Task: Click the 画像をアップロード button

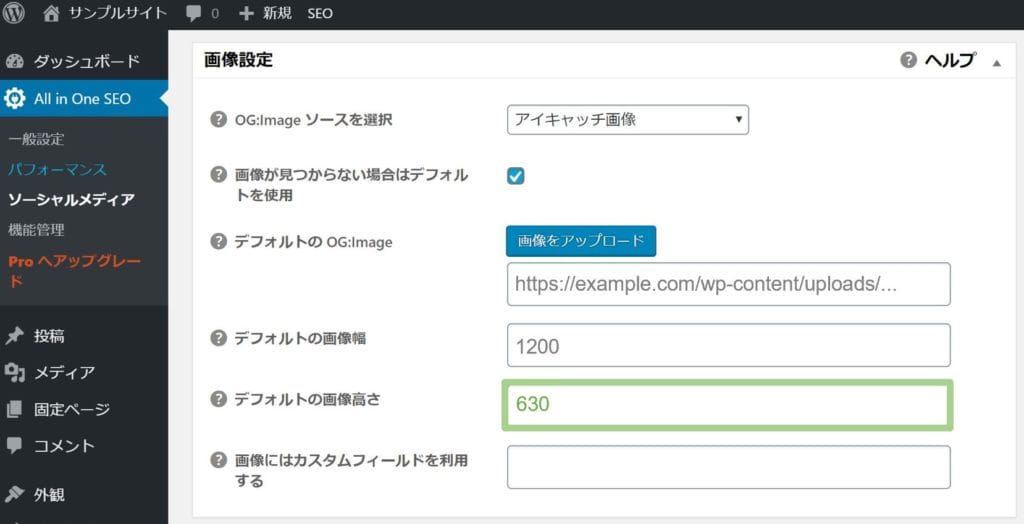Action: tap(581, 241)
